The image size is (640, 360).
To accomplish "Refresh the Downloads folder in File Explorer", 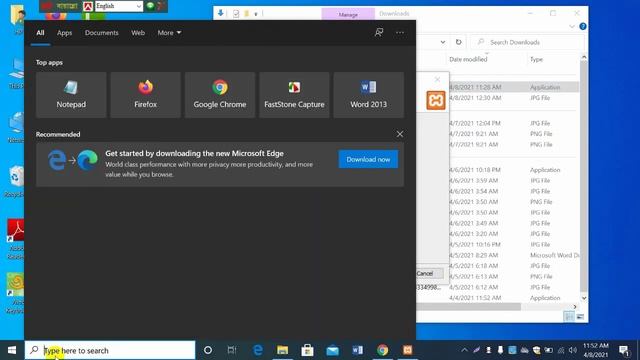I will point(458,42).
